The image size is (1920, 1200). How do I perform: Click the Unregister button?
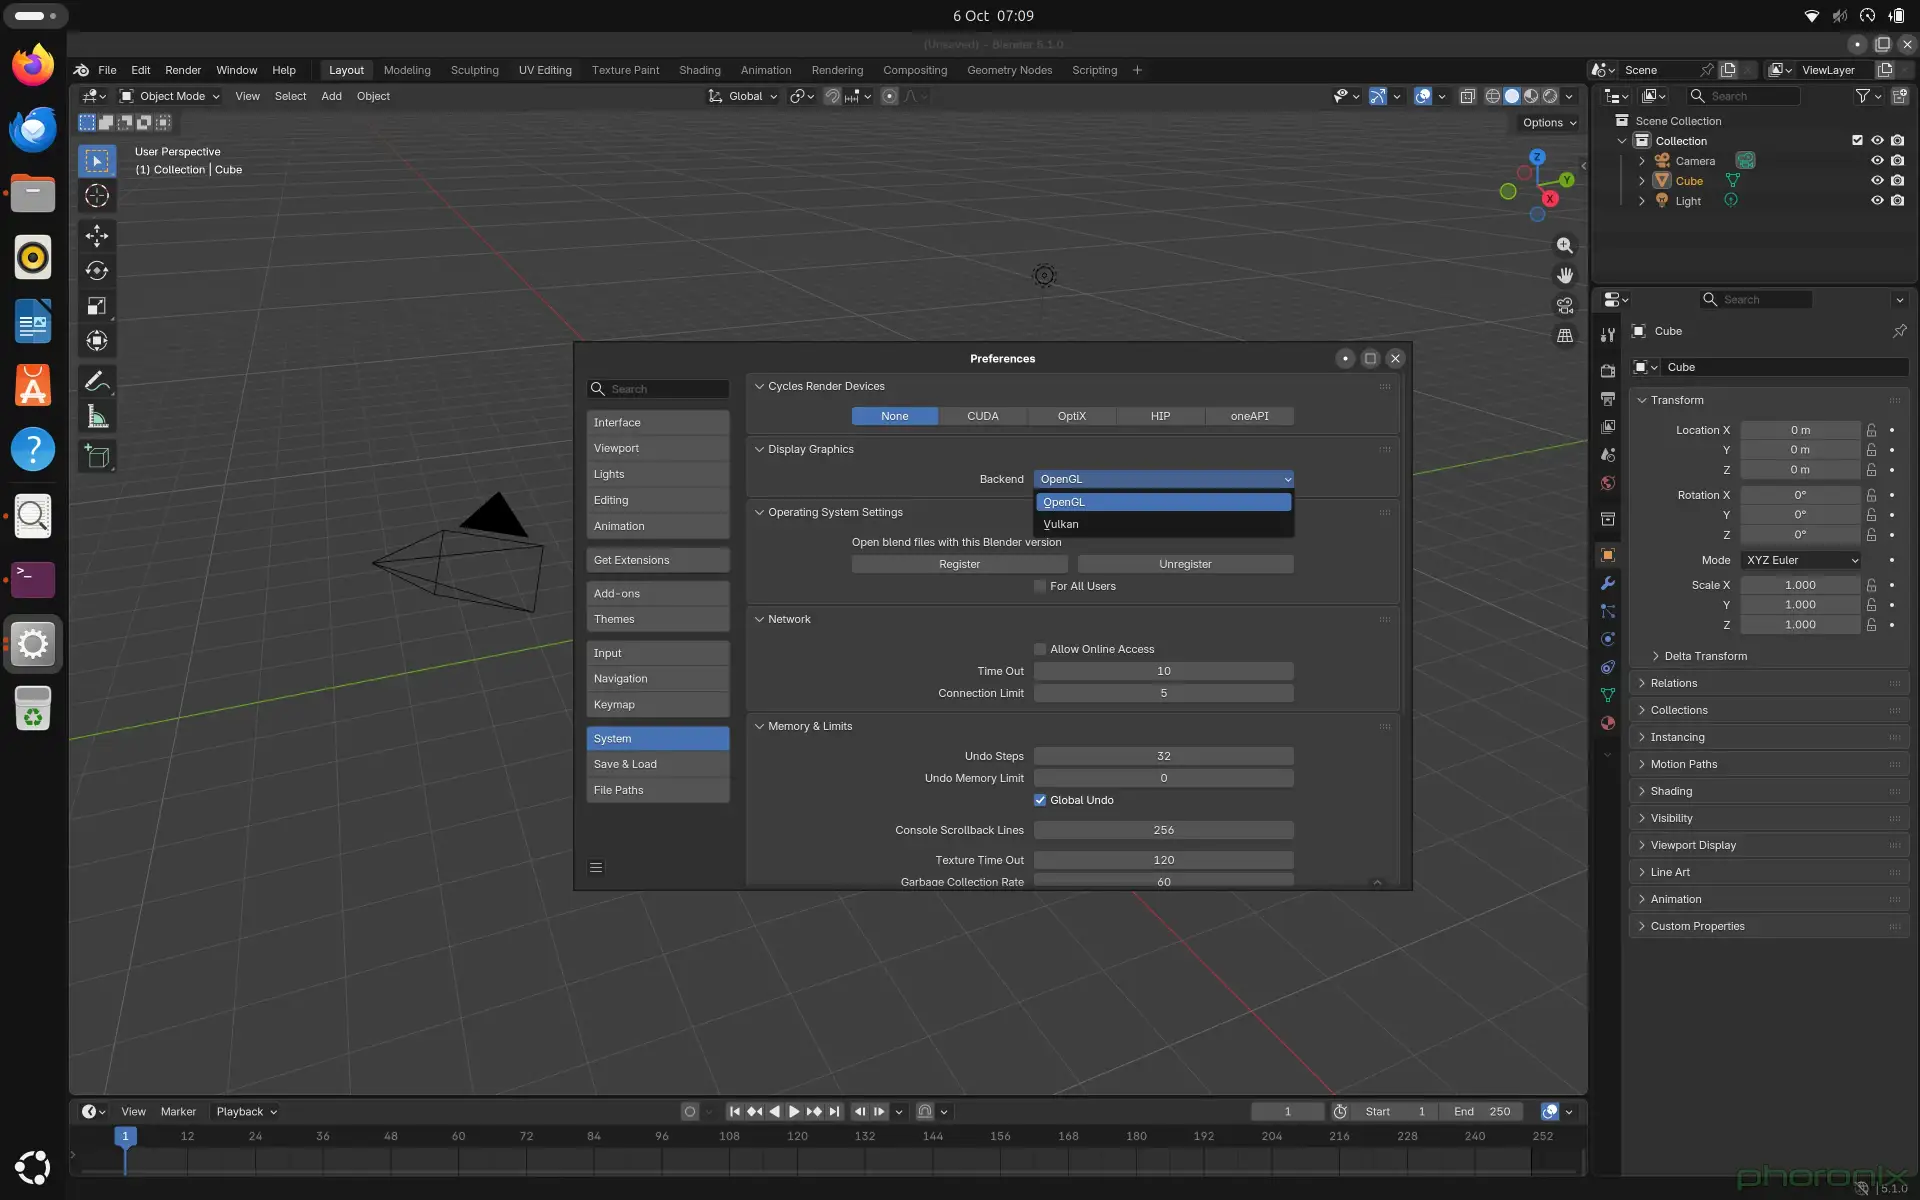pyautogui.click(x=1185, y=564)
